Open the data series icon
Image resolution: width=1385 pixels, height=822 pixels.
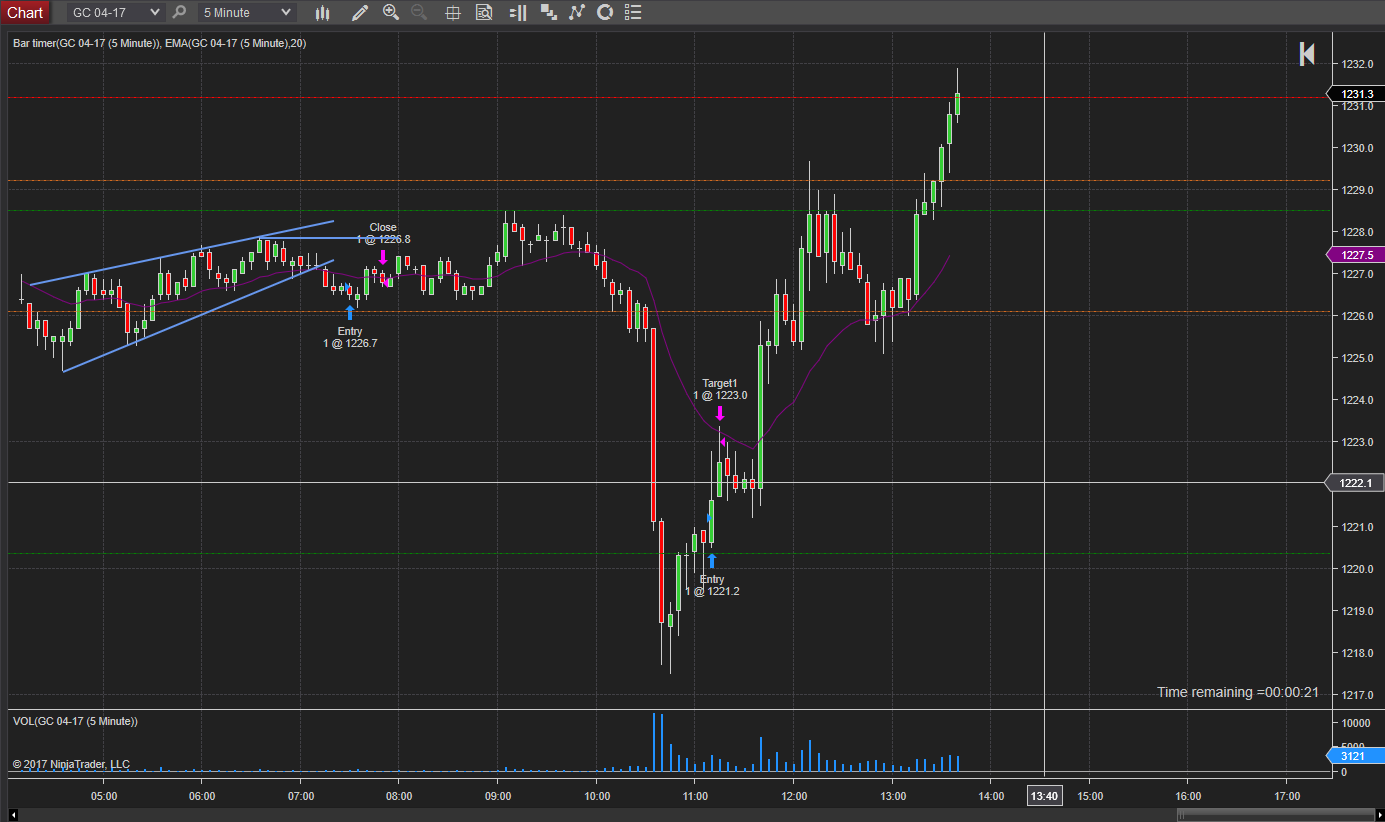[548, 12]
